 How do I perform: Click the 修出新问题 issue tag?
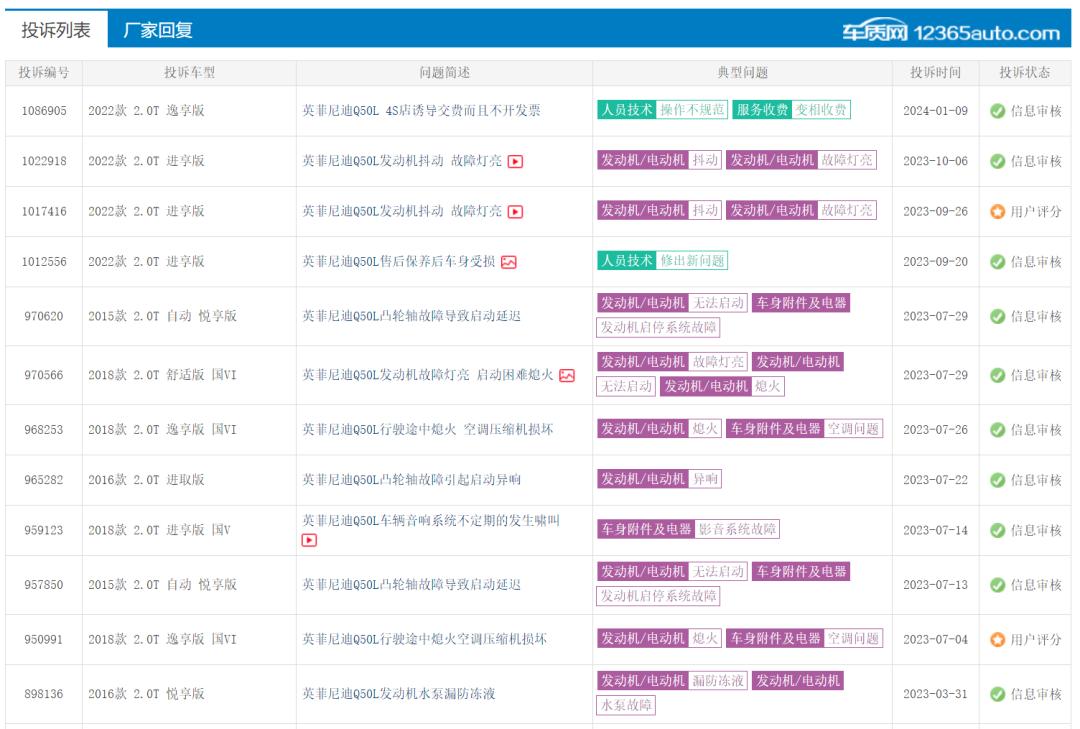tap(692, 261)
